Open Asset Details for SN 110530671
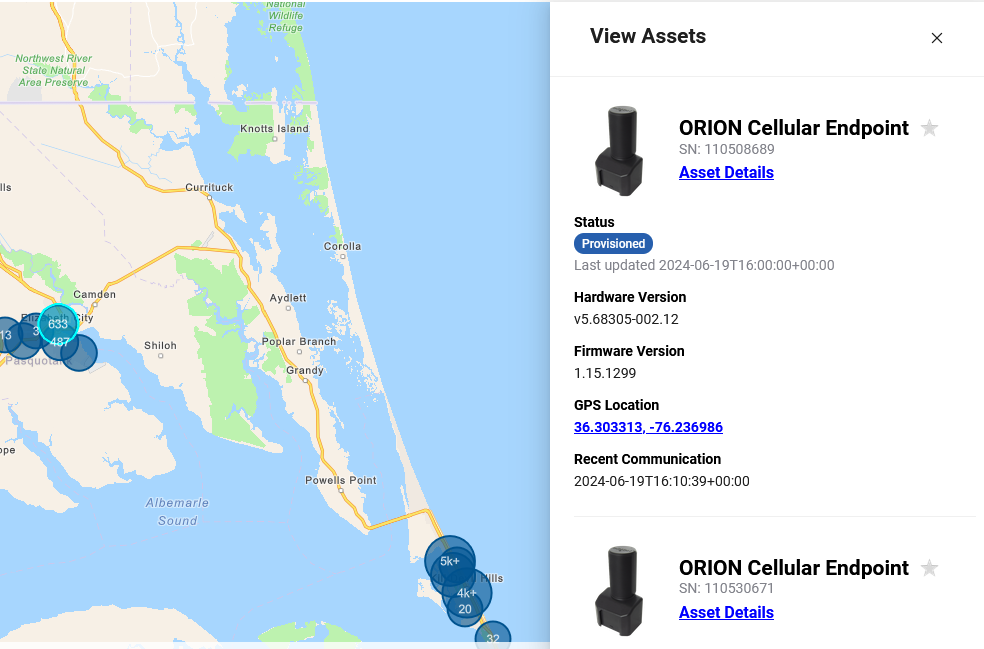The height and width of the screenshot is (649, 984). click(726, 612)
